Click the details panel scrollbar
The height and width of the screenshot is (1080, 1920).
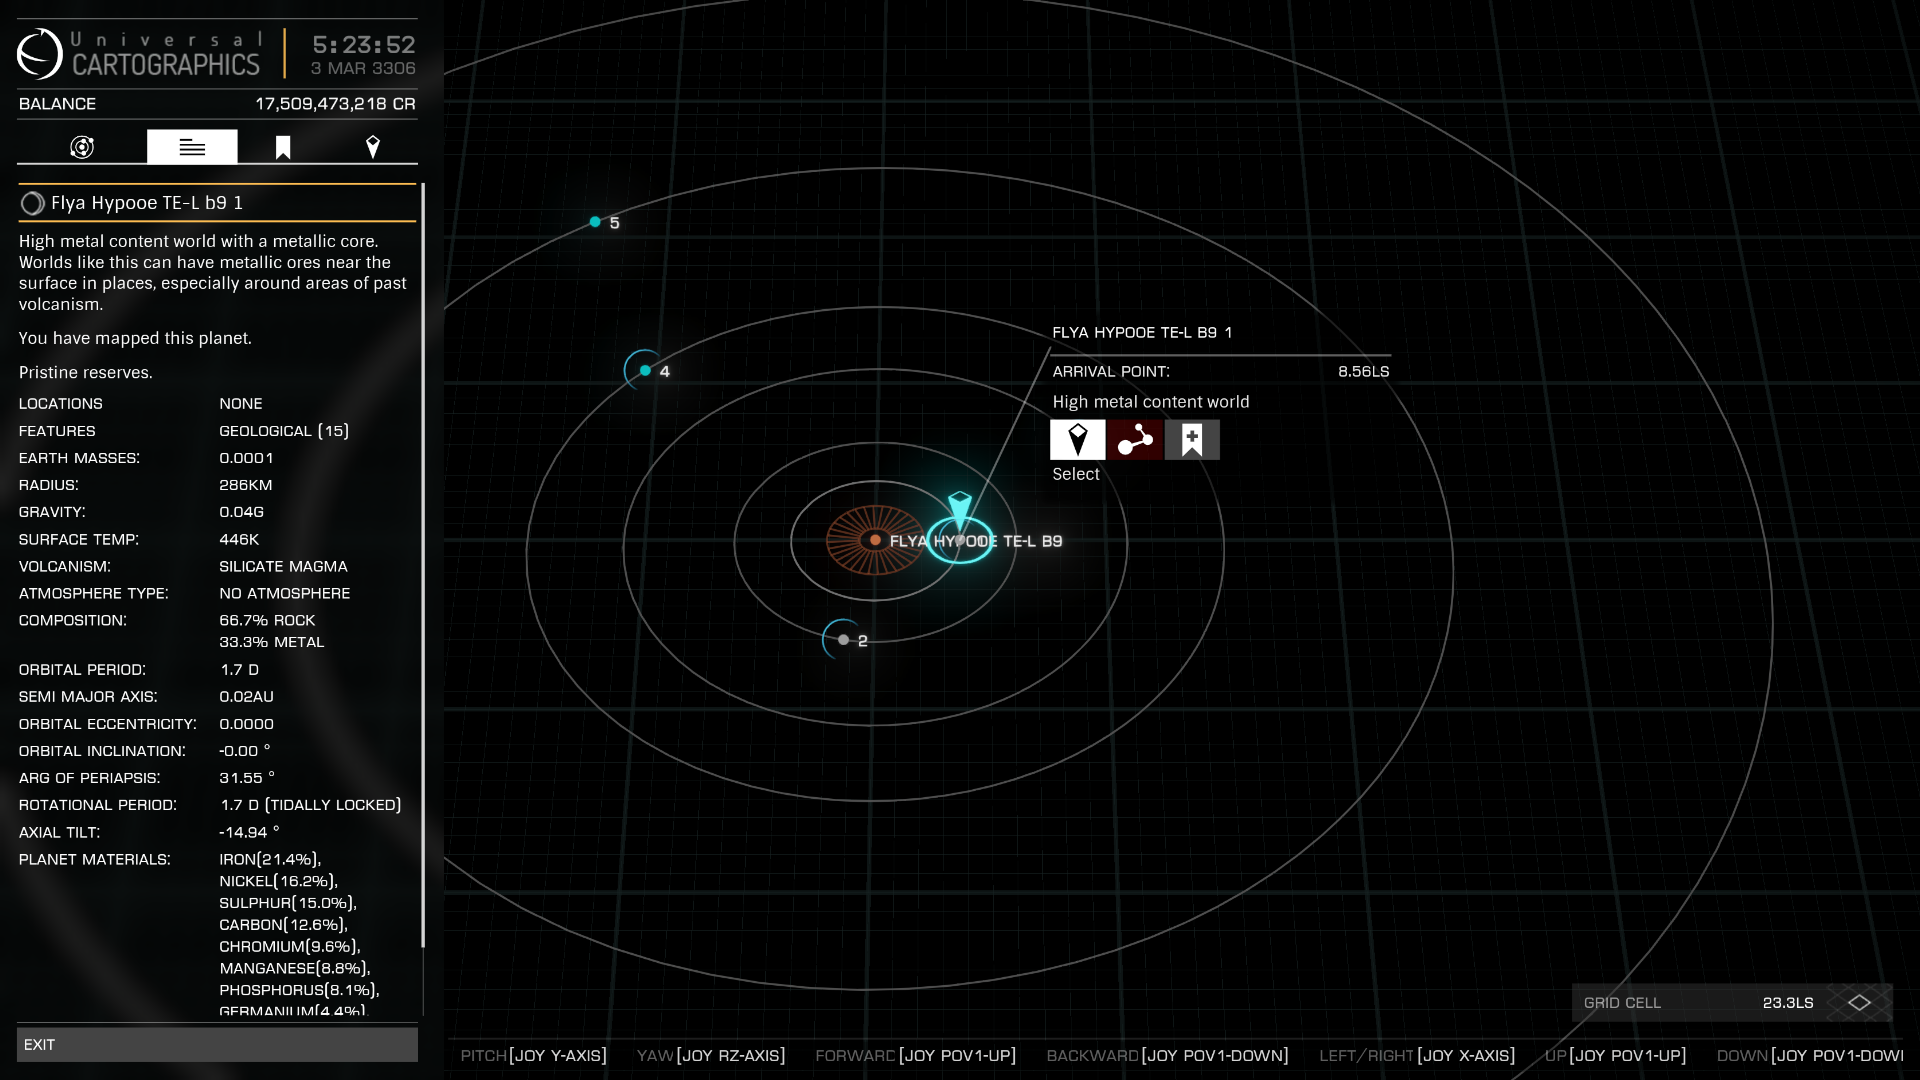tap(423, 565)
